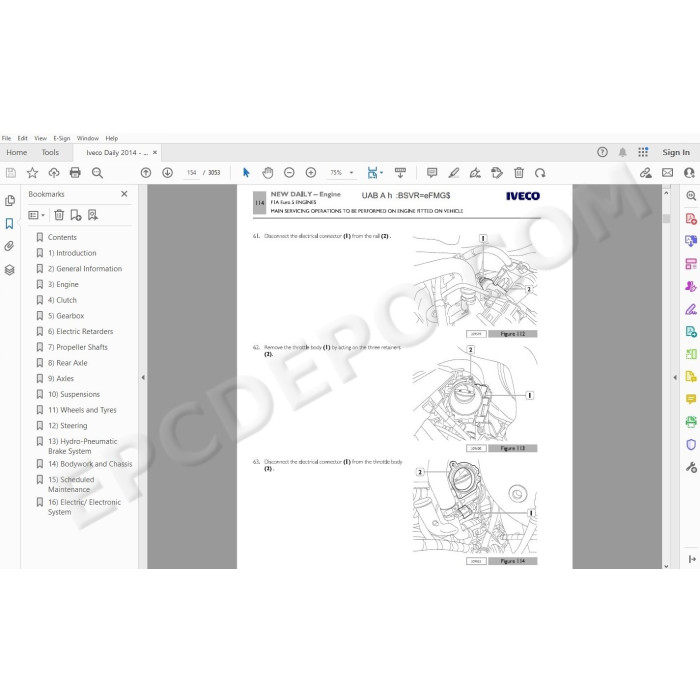Open 10) Suspensions bookmark

(x=74, y=394)
